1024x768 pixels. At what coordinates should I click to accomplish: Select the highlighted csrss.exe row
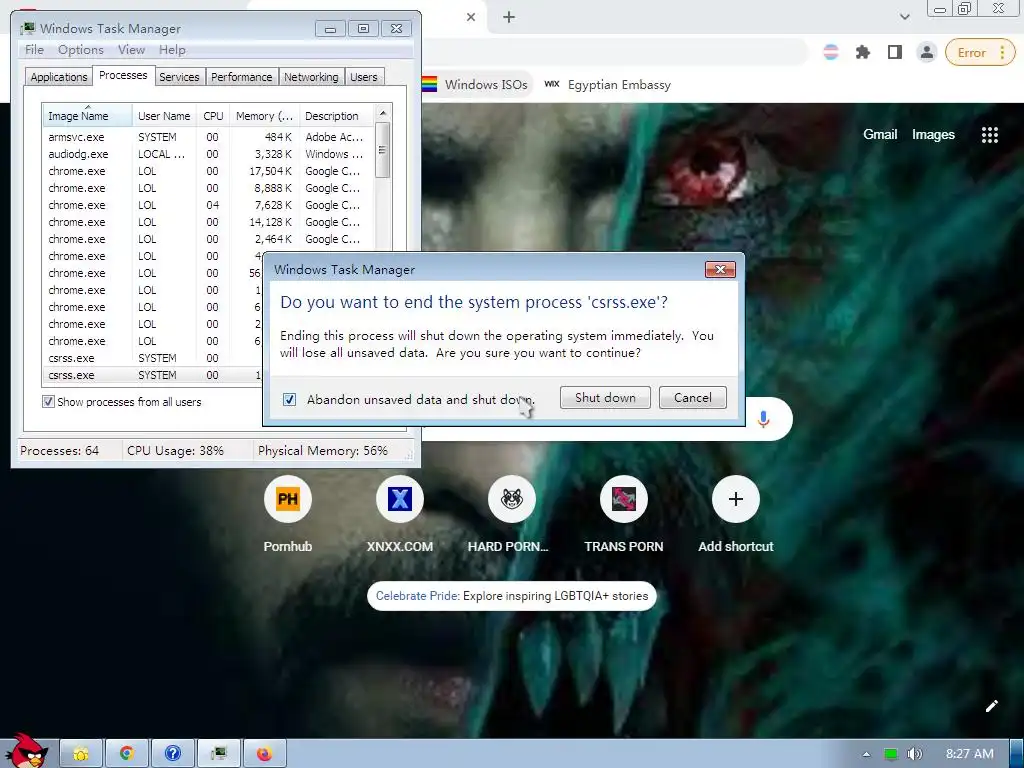click(x=152, y=375)
